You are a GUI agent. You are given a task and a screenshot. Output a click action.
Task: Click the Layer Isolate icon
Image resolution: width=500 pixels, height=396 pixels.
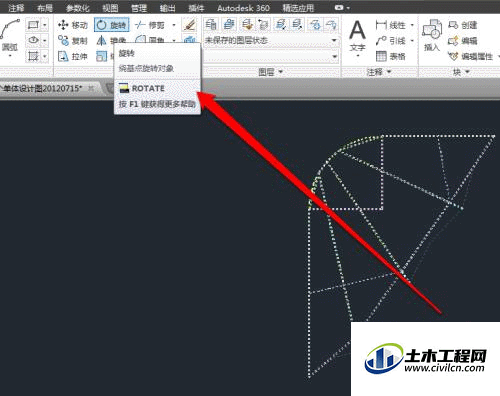coord(281,25)
